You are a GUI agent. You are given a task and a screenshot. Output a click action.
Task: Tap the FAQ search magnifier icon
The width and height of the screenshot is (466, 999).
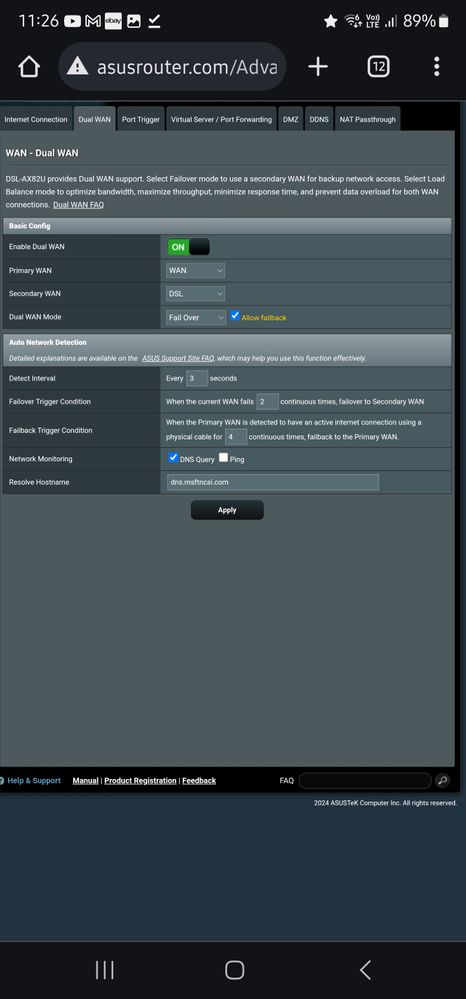(442, 780)
